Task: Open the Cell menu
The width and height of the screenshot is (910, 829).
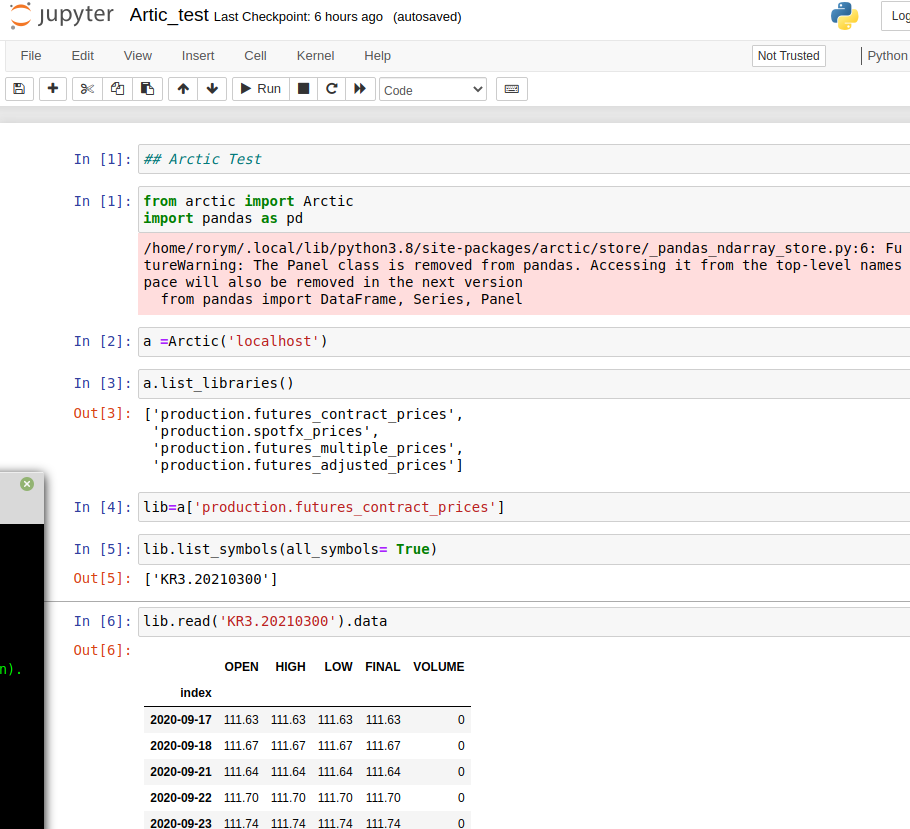Action: 254,55
